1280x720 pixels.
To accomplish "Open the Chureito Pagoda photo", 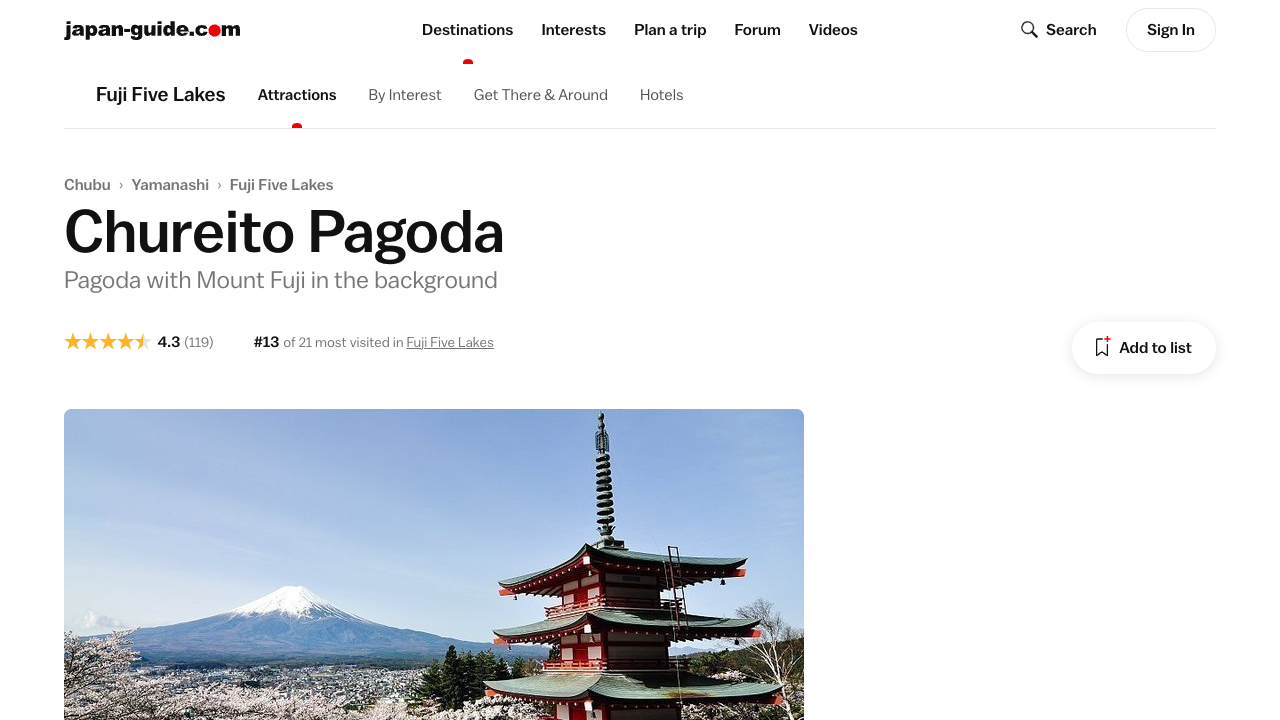I will coord(434,564).
